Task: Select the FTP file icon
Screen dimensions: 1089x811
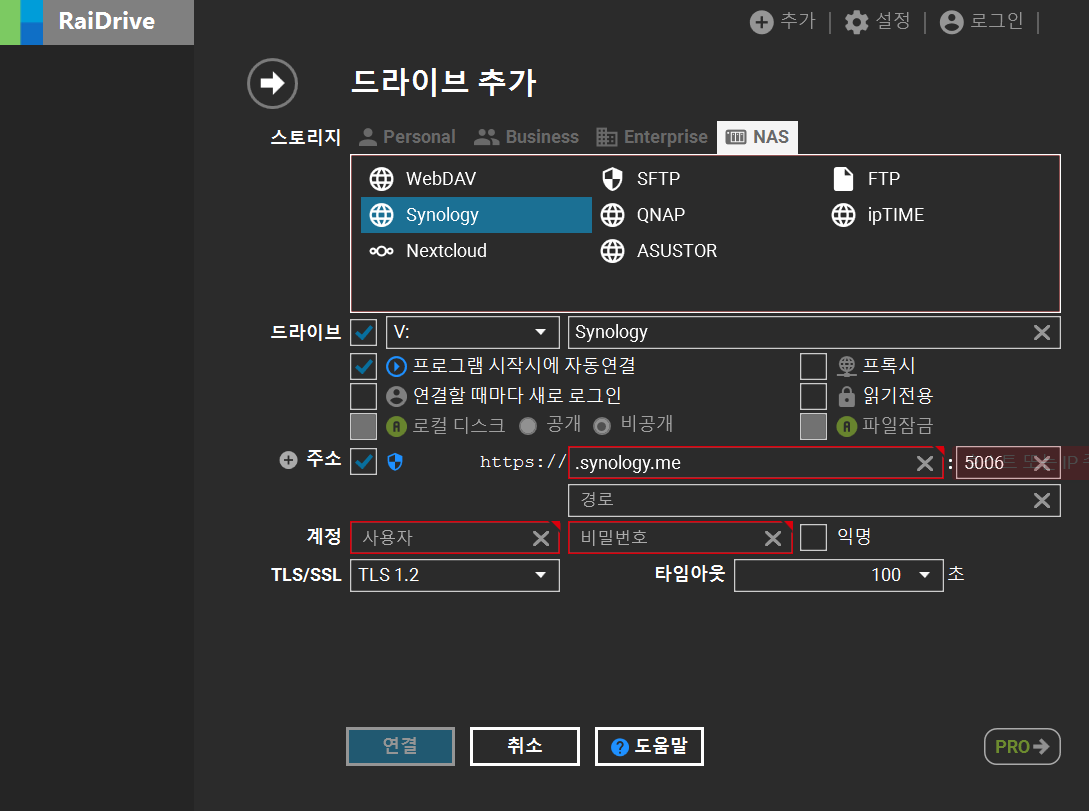Action: coord(843,179)
